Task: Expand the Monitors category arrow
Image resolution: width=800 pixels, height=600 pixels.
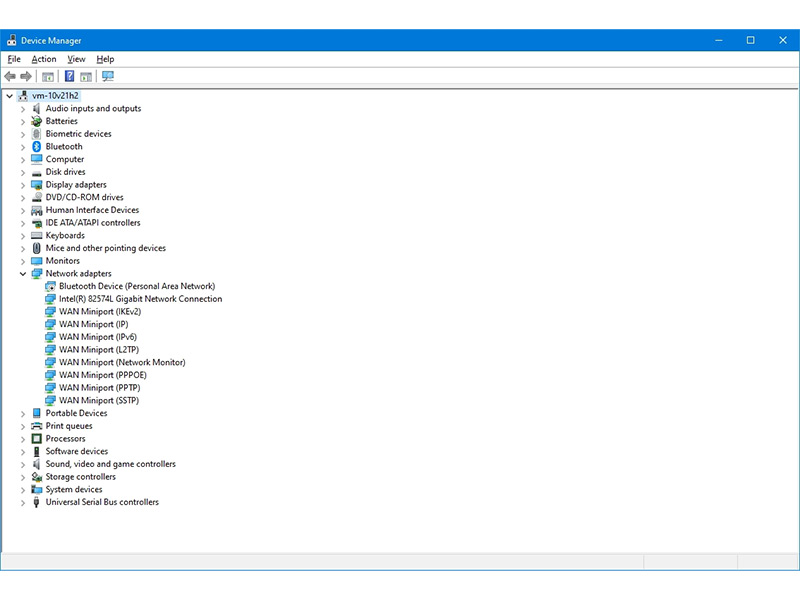Action: pyautogui.click(x=23, y=261)
